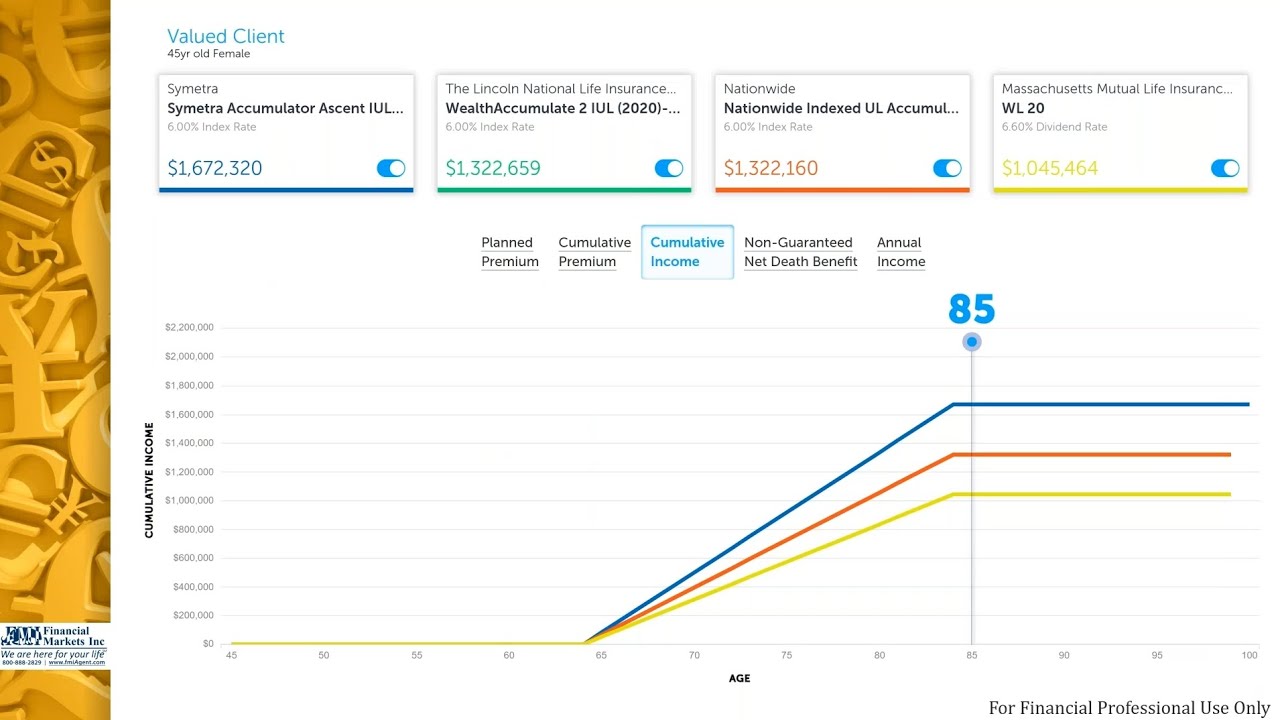
Task: Select the Symetra Accumulator Ascent IUL product name
Action: click(286, 108)
